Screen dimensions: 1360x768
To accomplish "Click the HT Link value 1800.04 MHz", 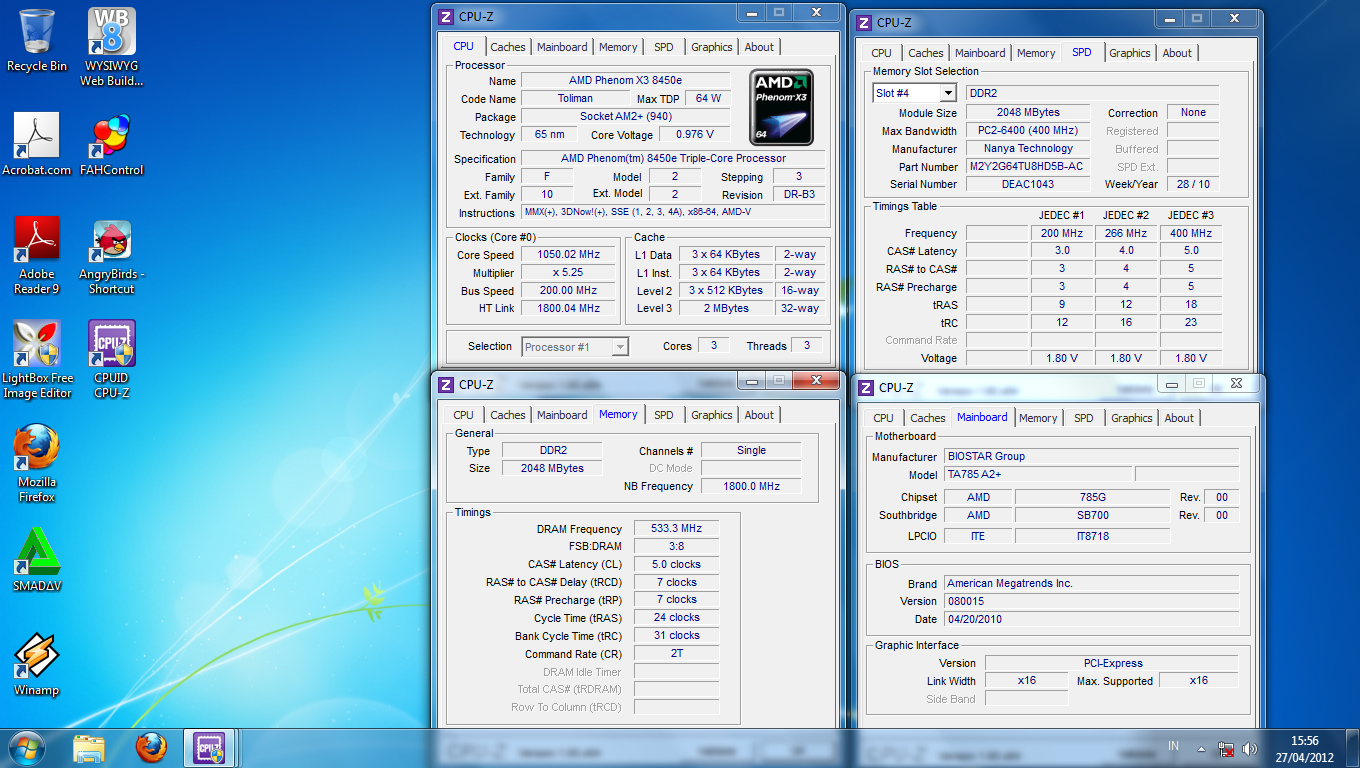I will click(x=570, y=308).
